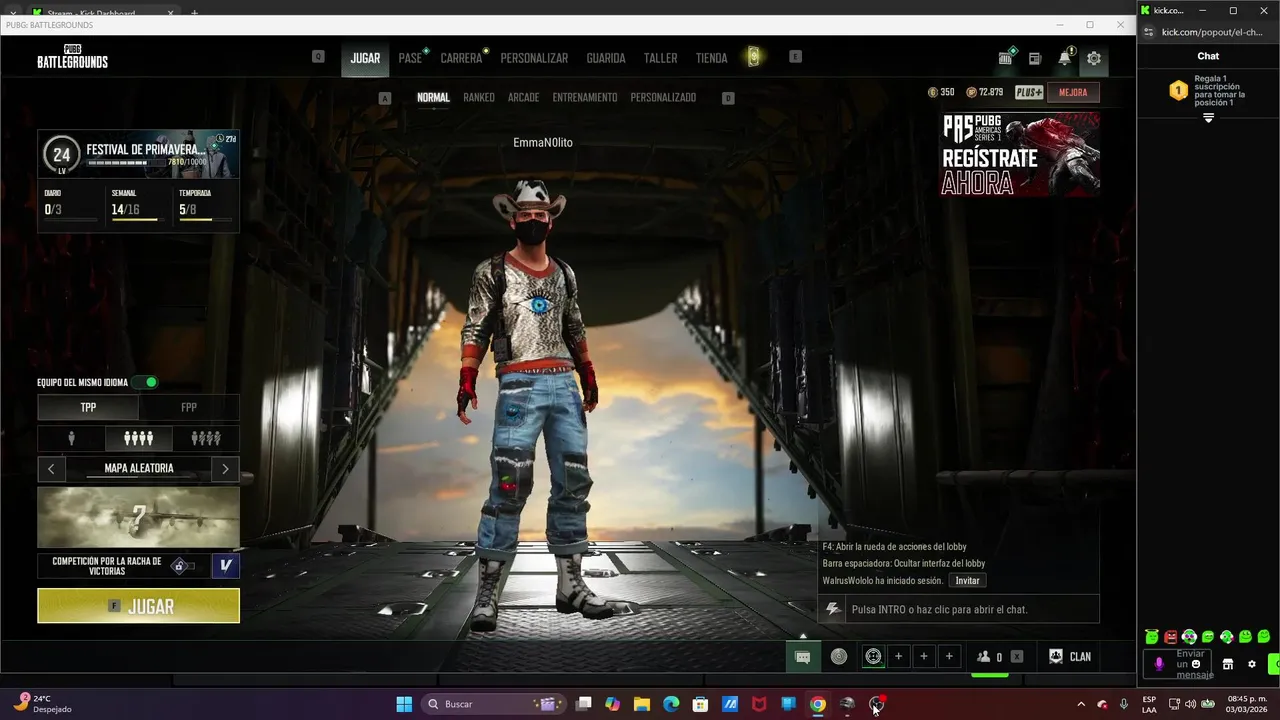Open File Explorer from taskbar
1280x720 pixels.
(642, 704)
